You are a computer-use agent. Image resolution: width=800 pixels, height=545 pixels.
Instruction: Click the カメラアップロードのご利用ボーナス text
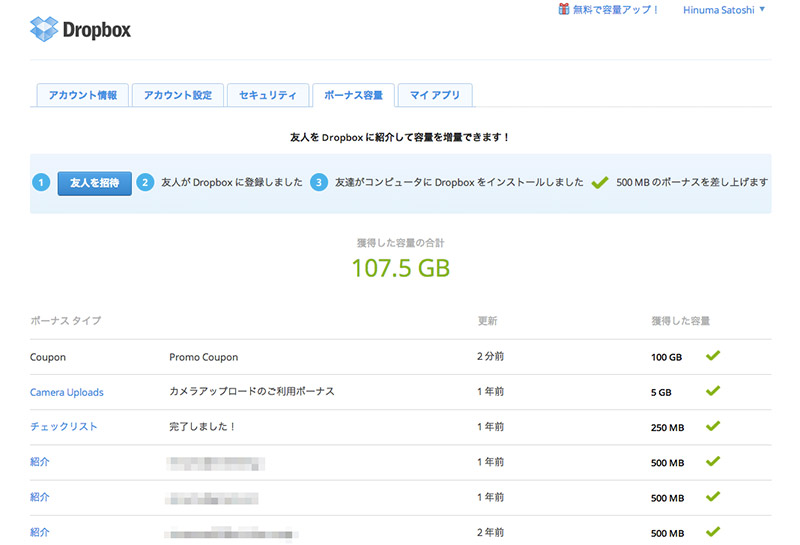252,391
